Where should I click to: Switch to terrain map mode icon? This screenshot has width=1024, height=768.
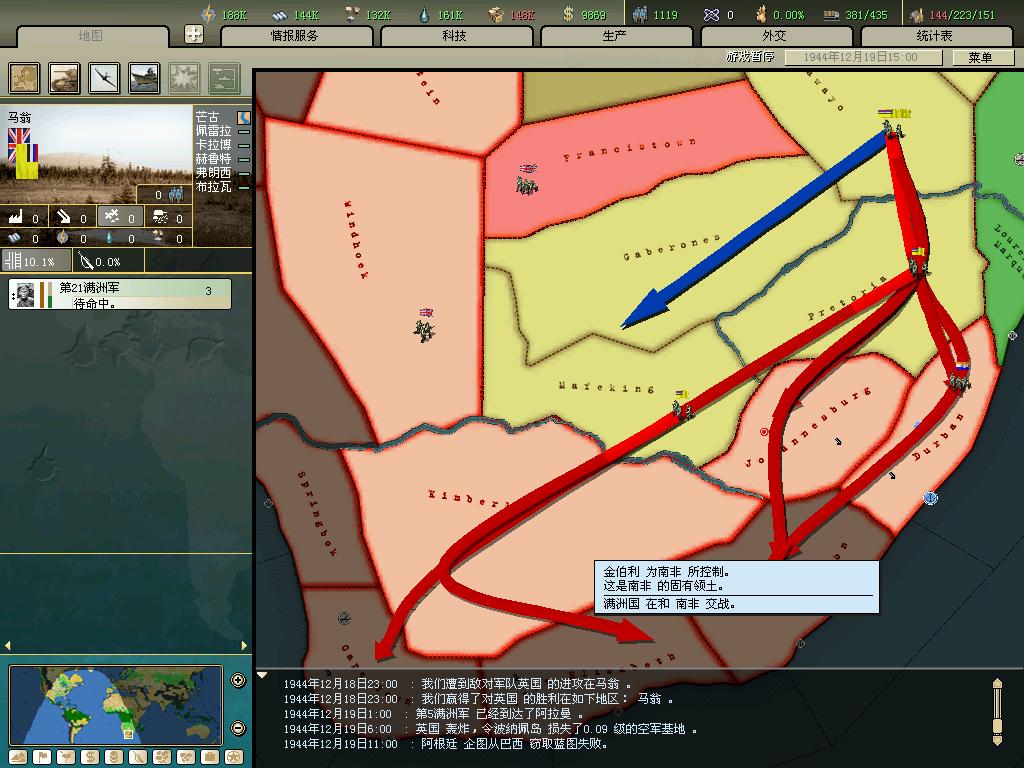pyautogui.click(x=18, y=757)
